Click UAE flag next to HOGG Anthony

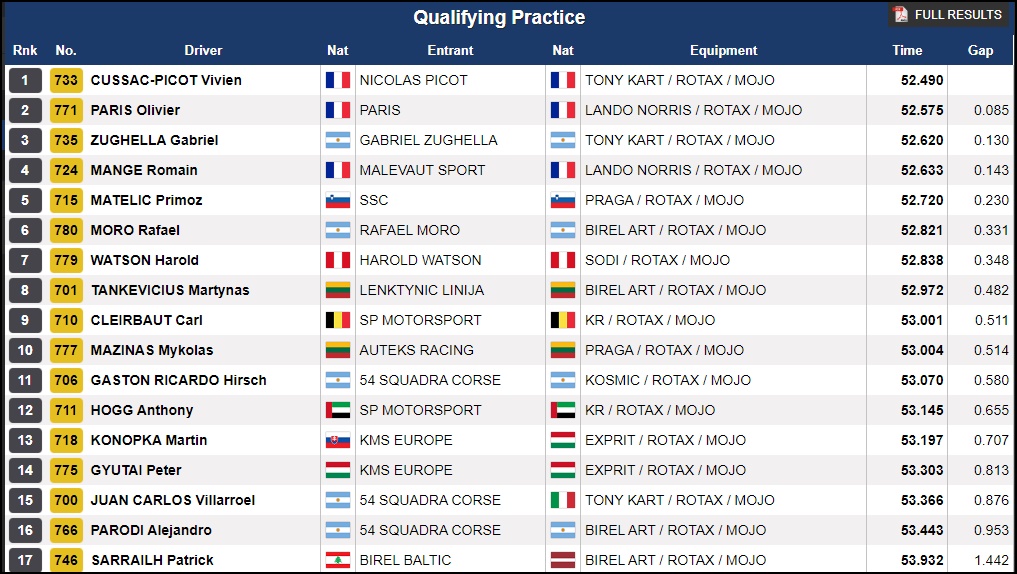[338, 410]
